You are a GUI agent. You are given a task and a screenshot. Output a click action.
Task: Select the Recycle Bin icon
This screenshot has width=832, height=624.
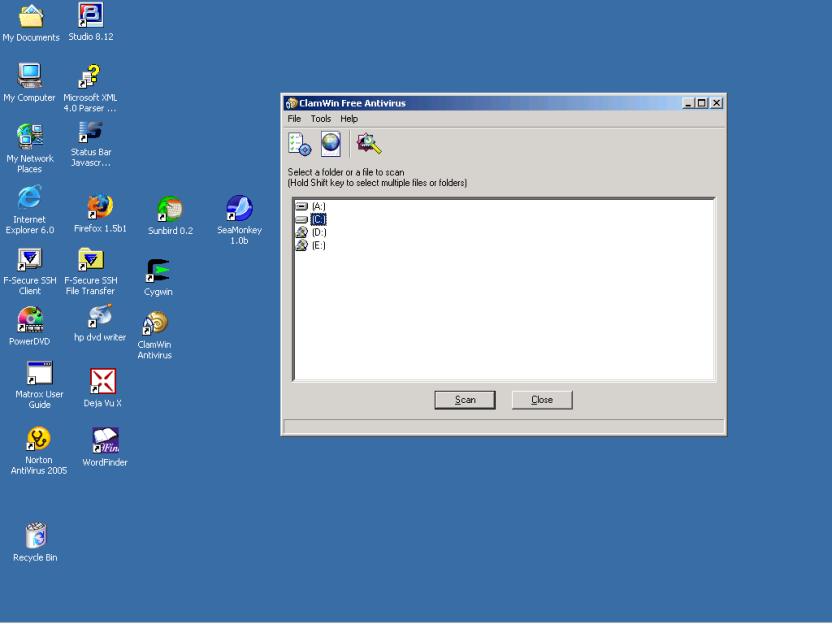[x=35, y=542]
